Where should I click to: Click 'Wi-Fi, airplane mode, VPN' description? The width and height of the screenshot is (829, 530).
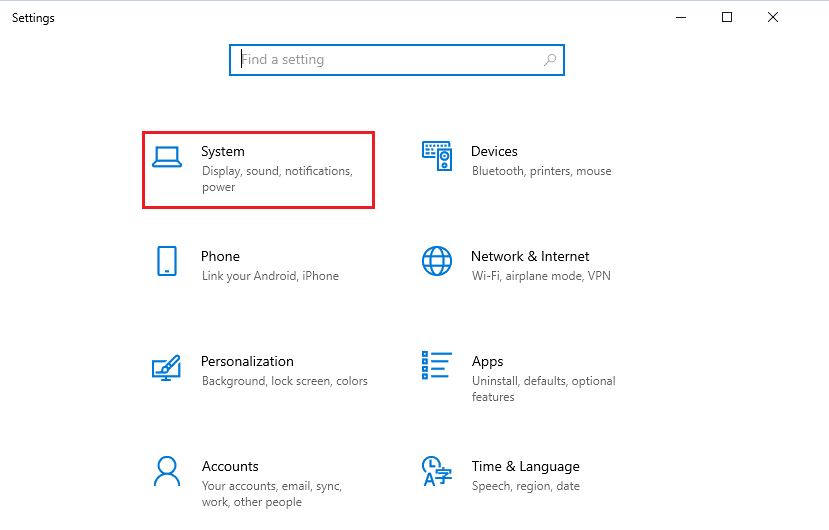point(541,276)
